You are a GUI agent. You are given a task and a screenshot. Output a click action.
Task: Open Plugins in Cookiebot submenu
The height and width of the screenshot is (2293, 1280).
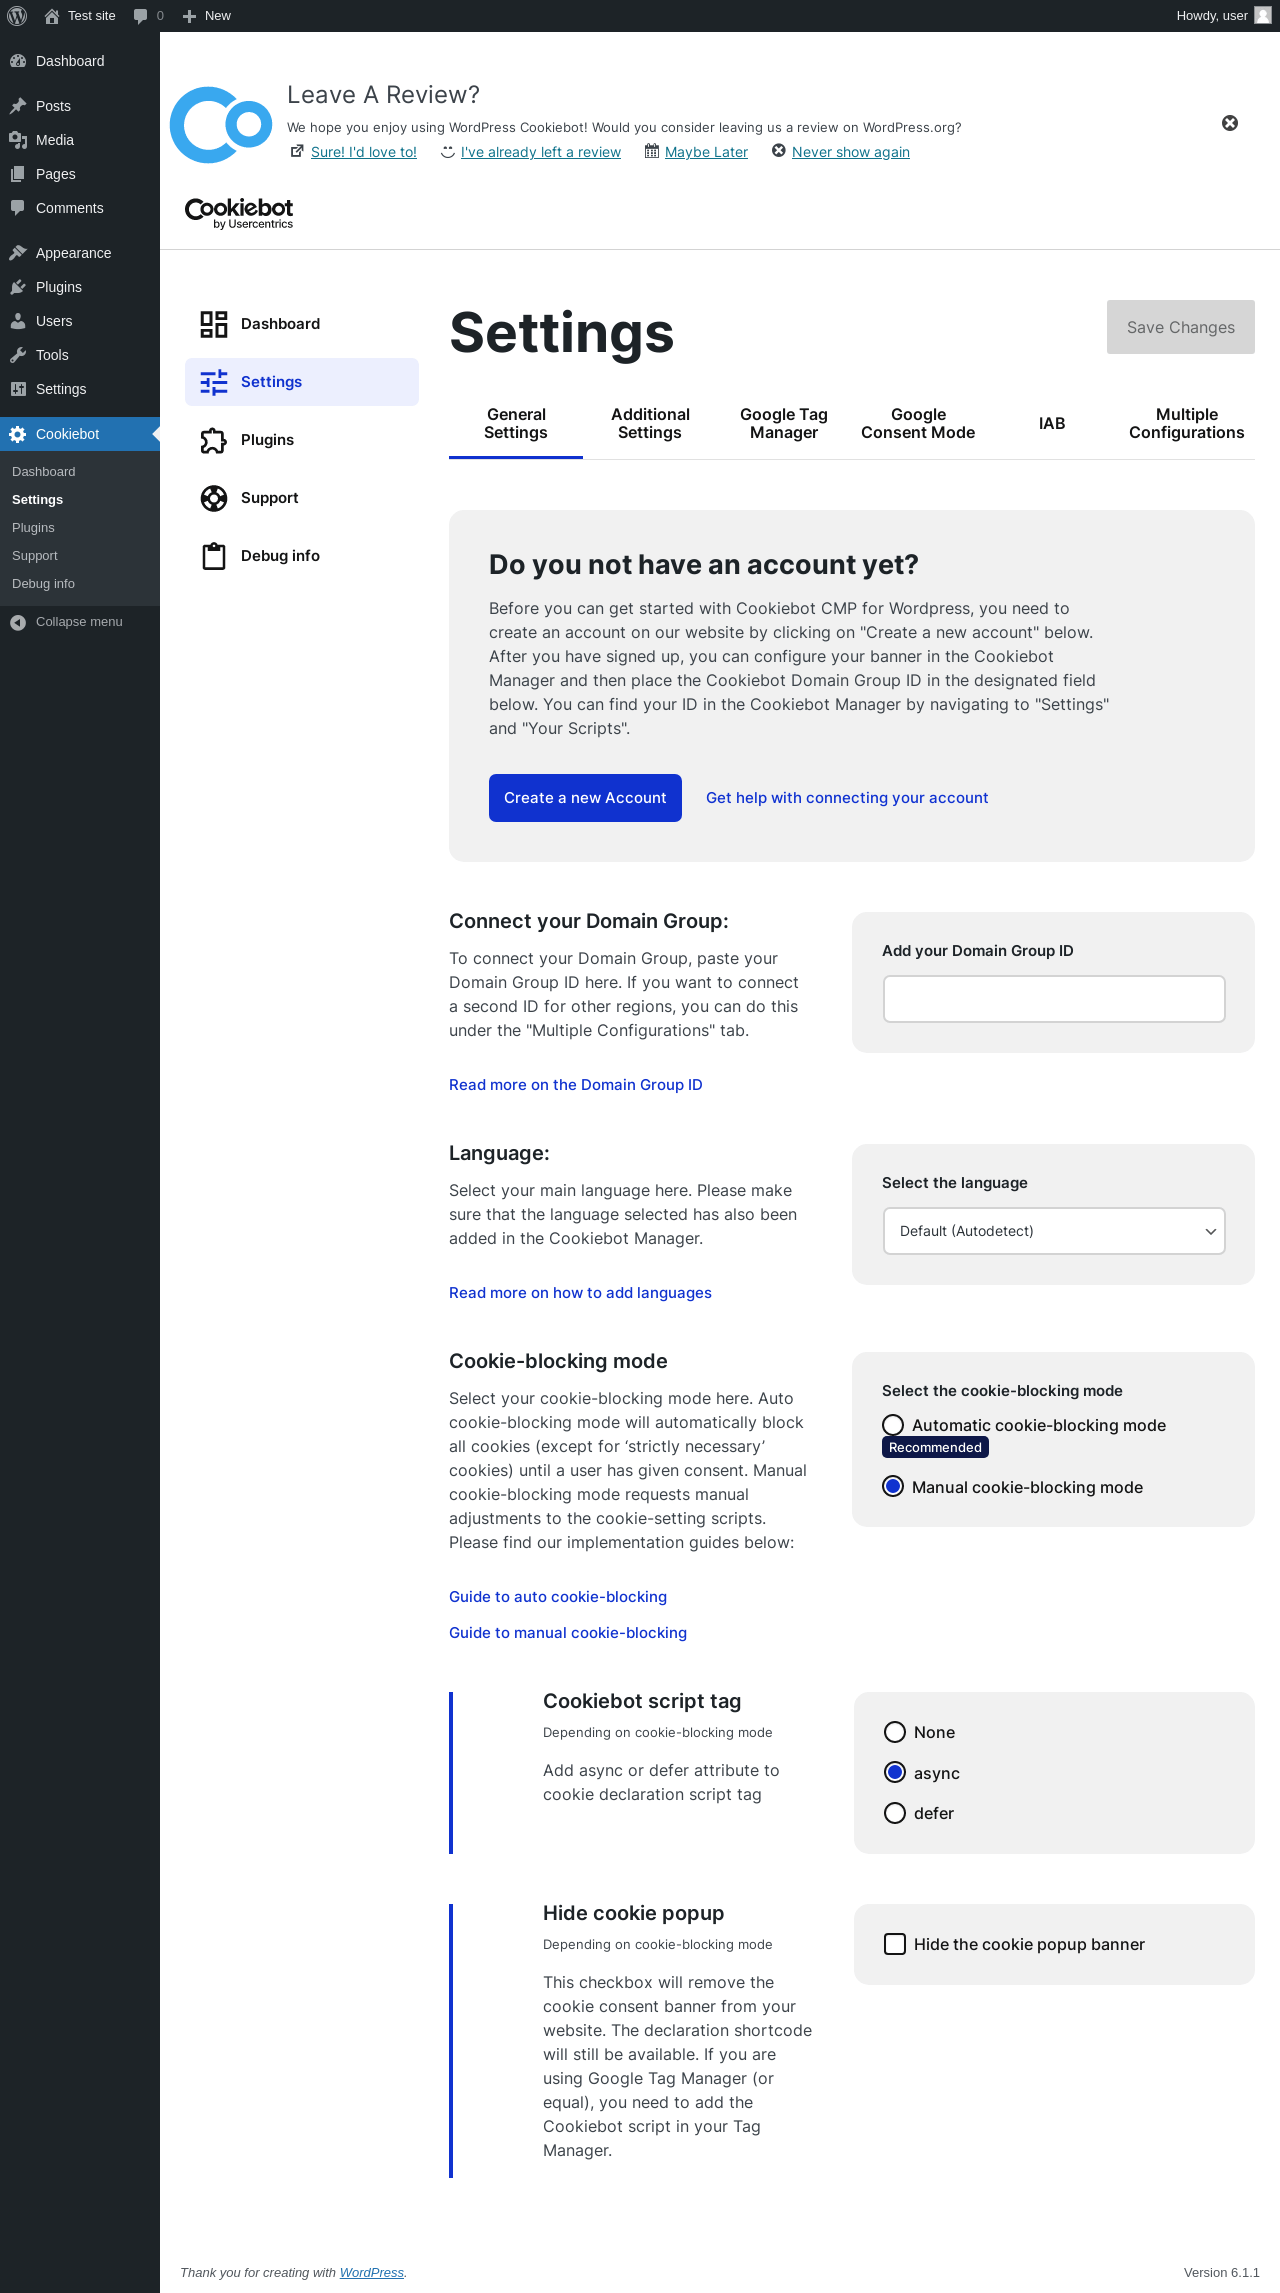pyautogui.click(x=33, y=528)
